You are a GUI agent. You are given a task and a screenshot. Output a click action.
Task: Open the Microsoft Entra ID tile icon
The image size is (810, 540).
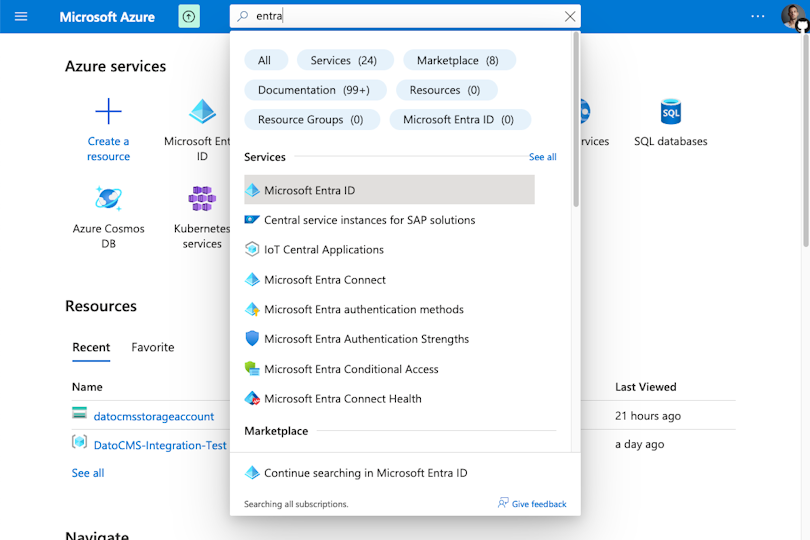pos(202,111)
